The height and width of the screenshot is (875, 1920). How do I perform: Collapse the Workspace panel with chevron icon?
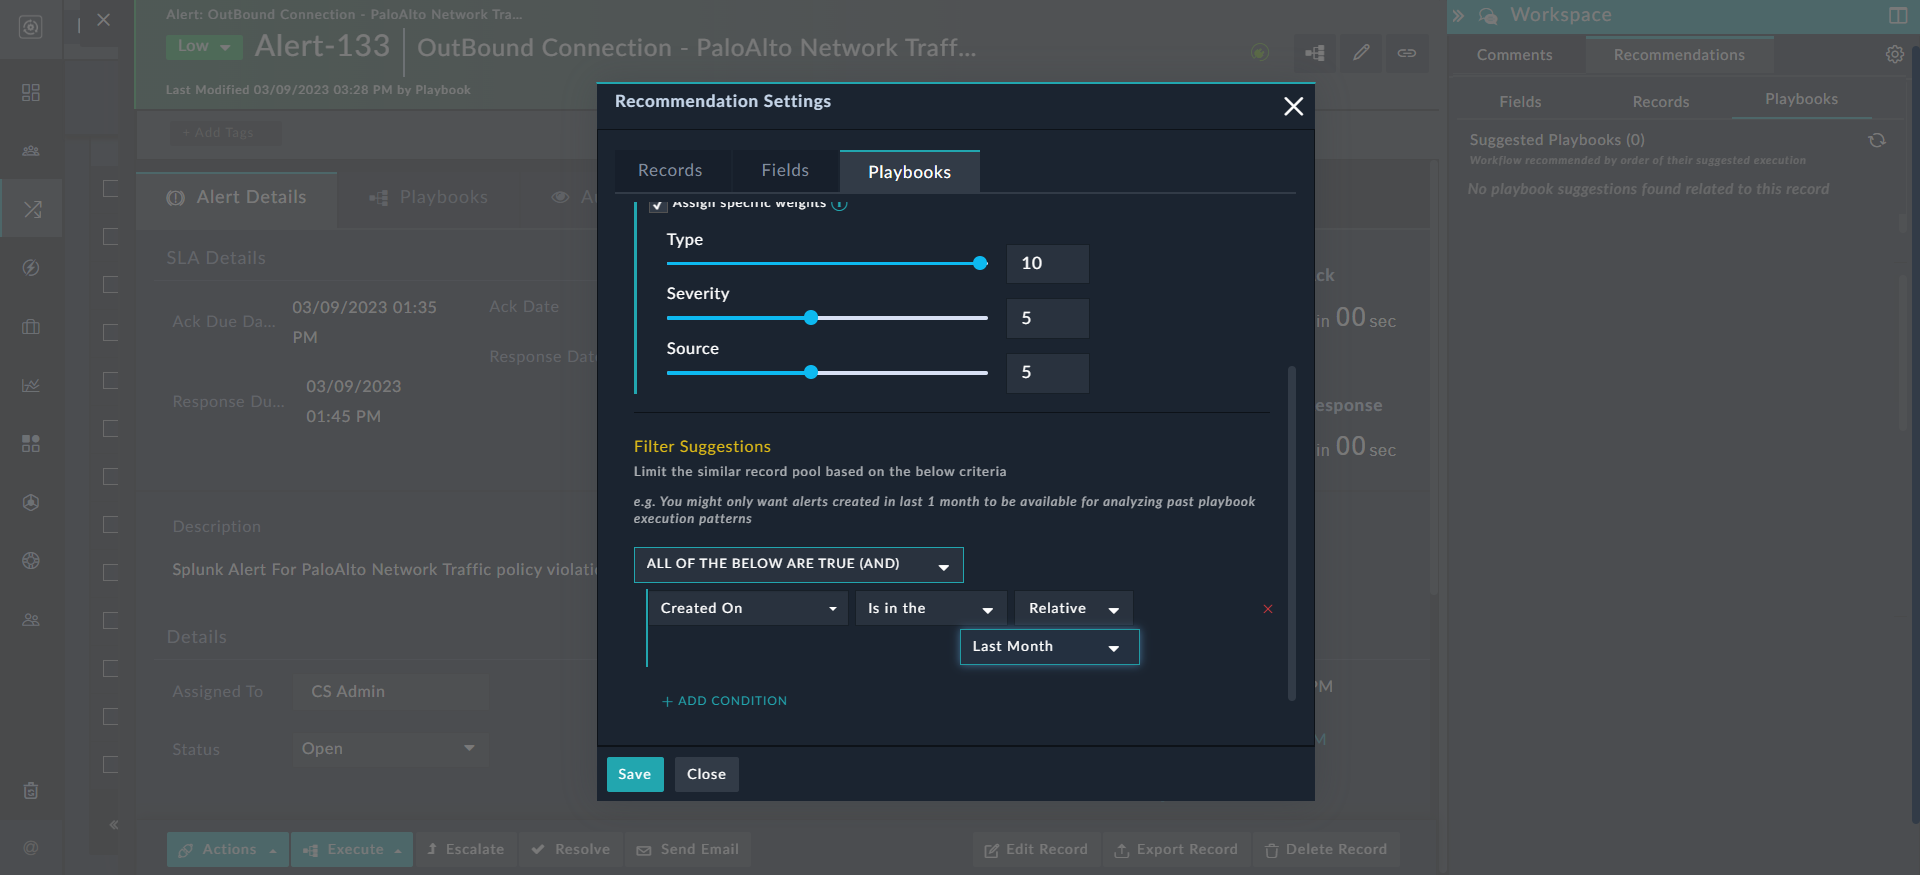click(x=1458, y=16)
